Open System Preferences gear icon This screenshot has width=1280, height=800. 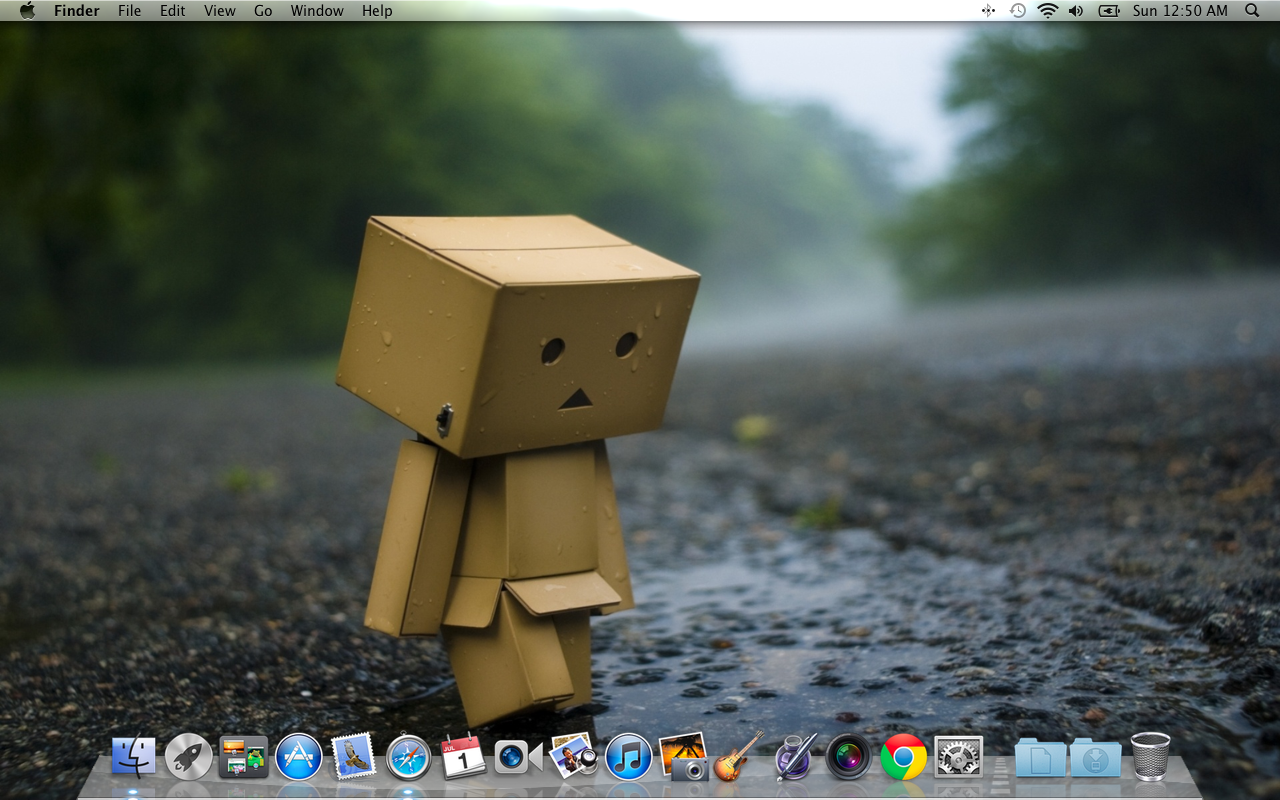click(959, 757)
